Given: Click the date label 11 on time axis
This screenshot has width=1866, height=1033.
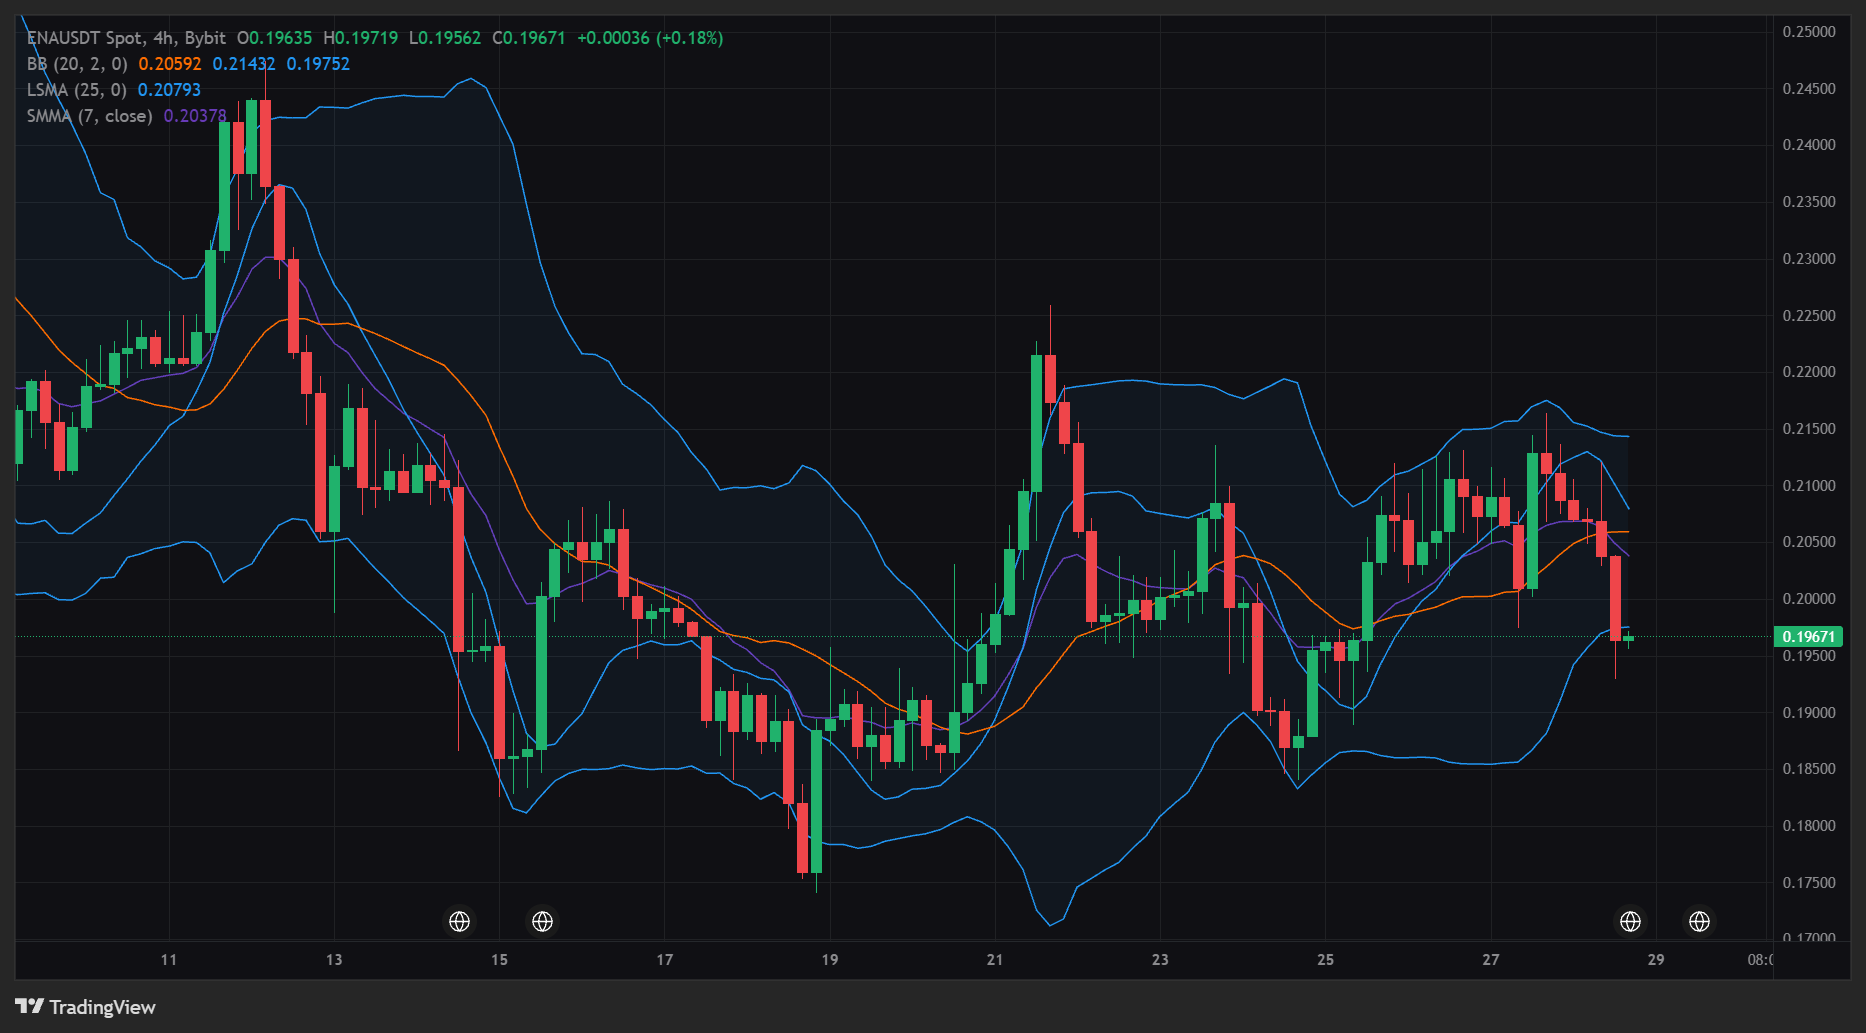Looking at the screenshot, I should [x=169, y=960].
